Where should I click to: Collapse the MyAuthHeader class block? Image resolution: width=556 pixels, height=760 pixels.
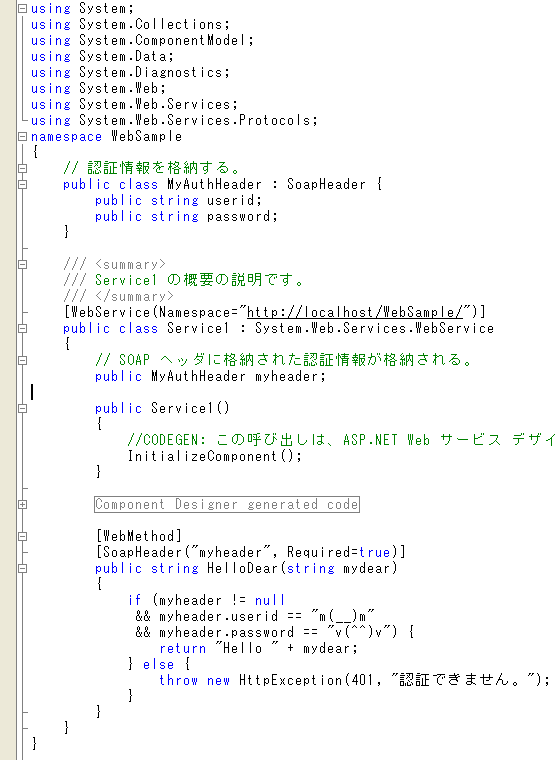pos(22,185)
